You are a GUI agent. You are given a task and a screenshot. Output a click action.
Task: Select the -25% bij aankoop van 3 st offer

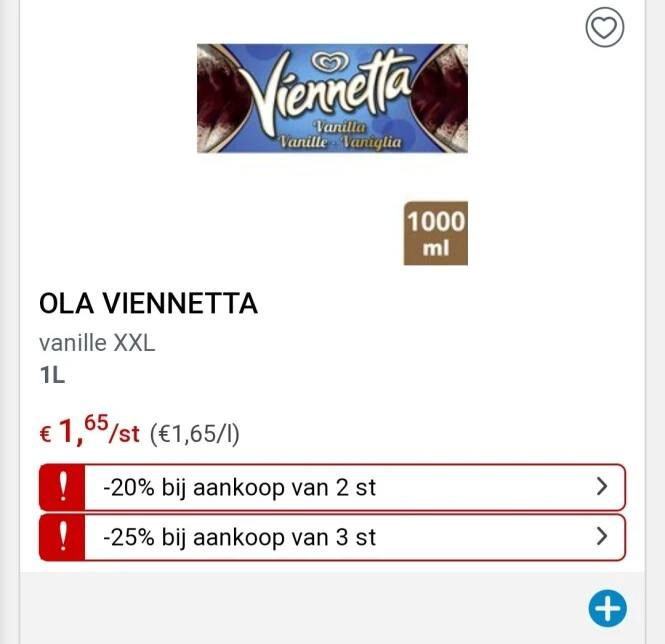[332, 537]
